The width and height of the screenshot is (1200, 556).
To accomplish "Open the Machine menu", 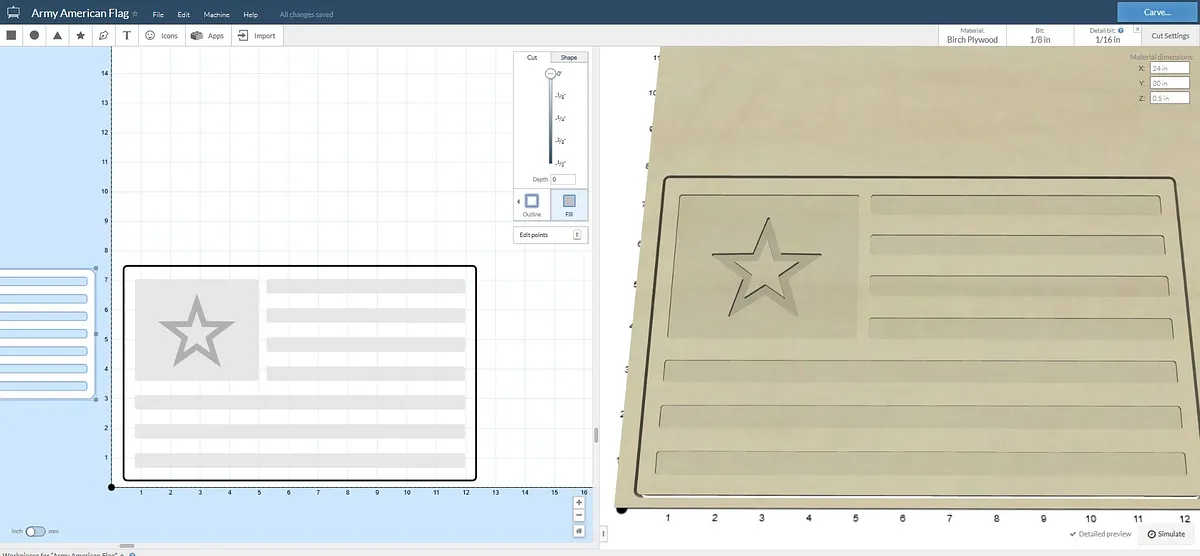I will [x=216, y=15].
